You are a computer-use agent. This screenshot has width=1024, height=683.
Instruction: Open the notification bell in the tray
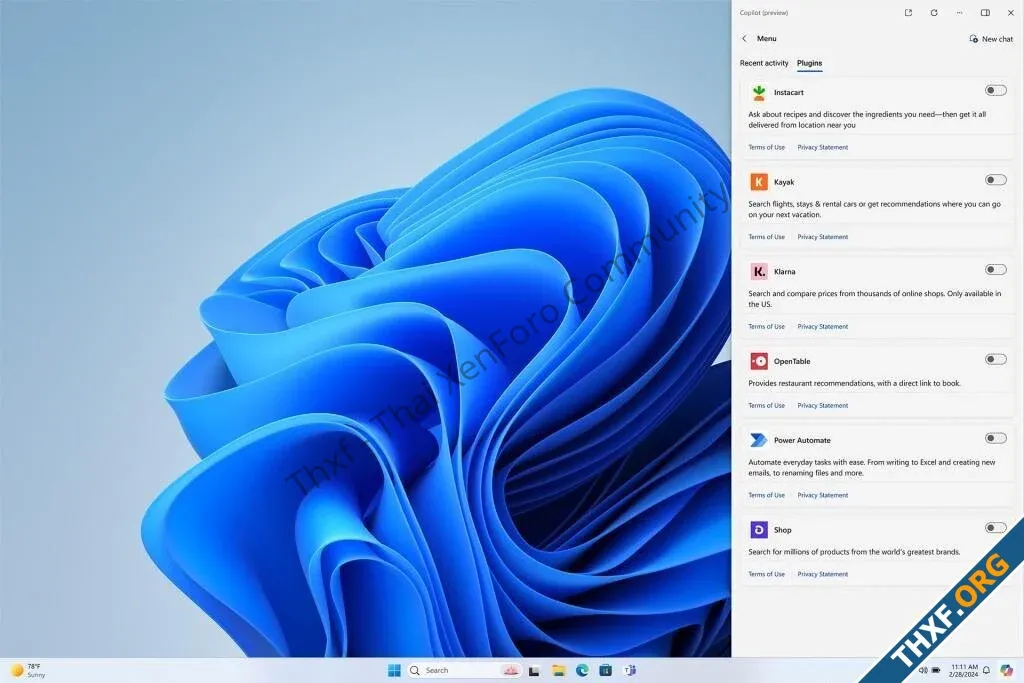point(987,671)
